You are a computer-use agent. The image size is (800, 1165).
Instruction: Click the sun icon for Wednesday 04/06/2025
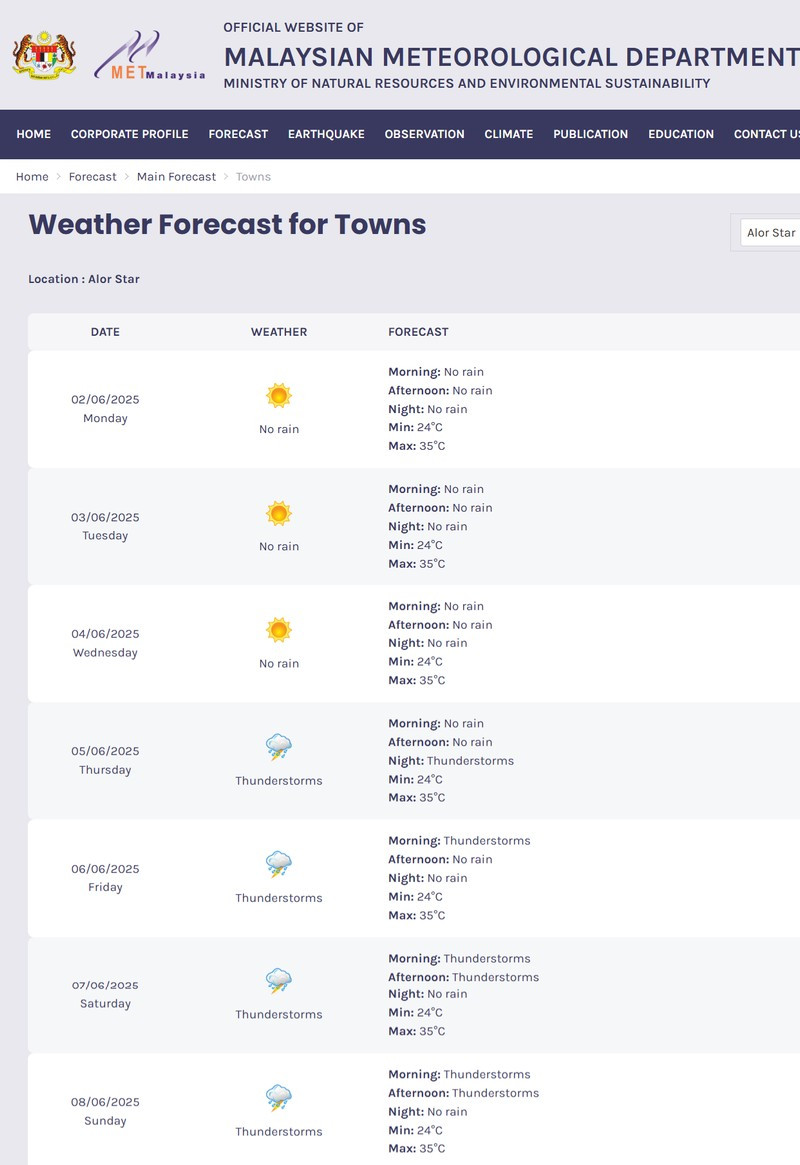click(x=279, y=631)
